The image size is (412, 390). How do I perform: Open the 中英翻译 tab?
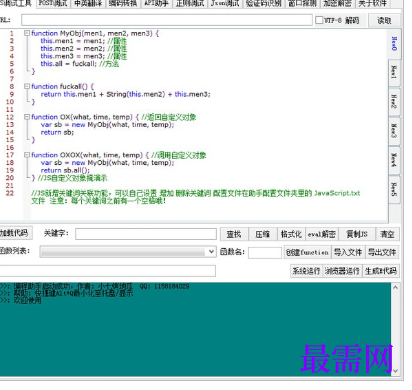click(88, 4)
